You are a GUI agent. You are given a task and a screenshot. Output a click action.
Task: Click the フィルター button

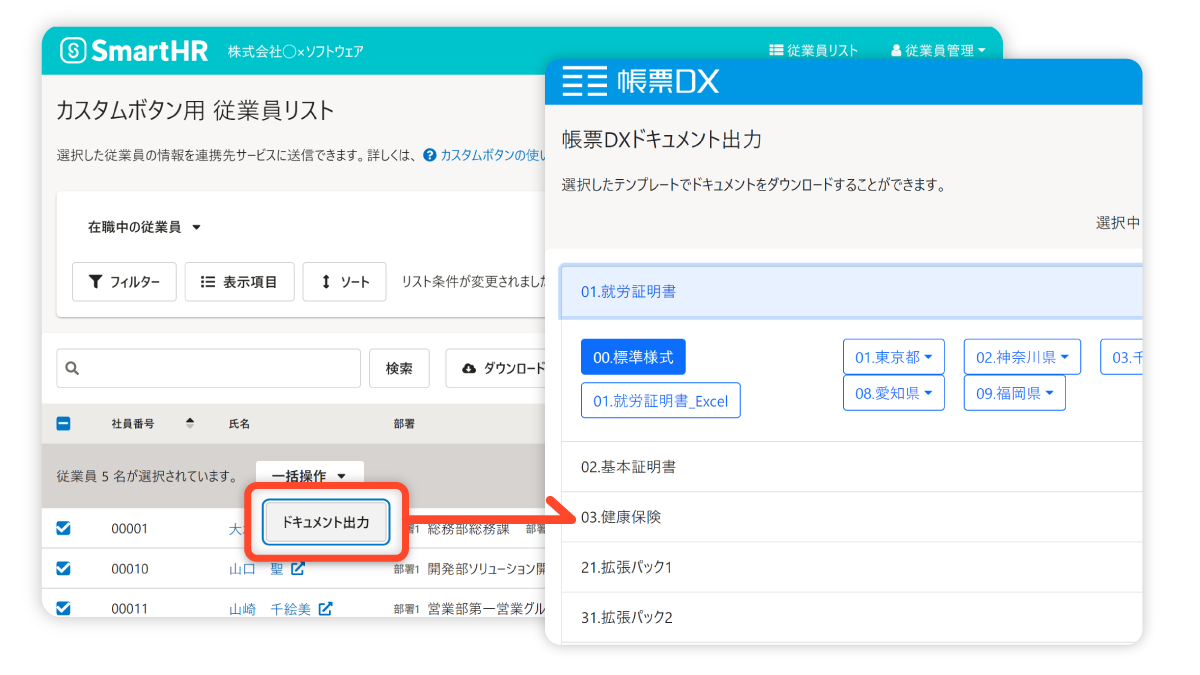point(124,282)
